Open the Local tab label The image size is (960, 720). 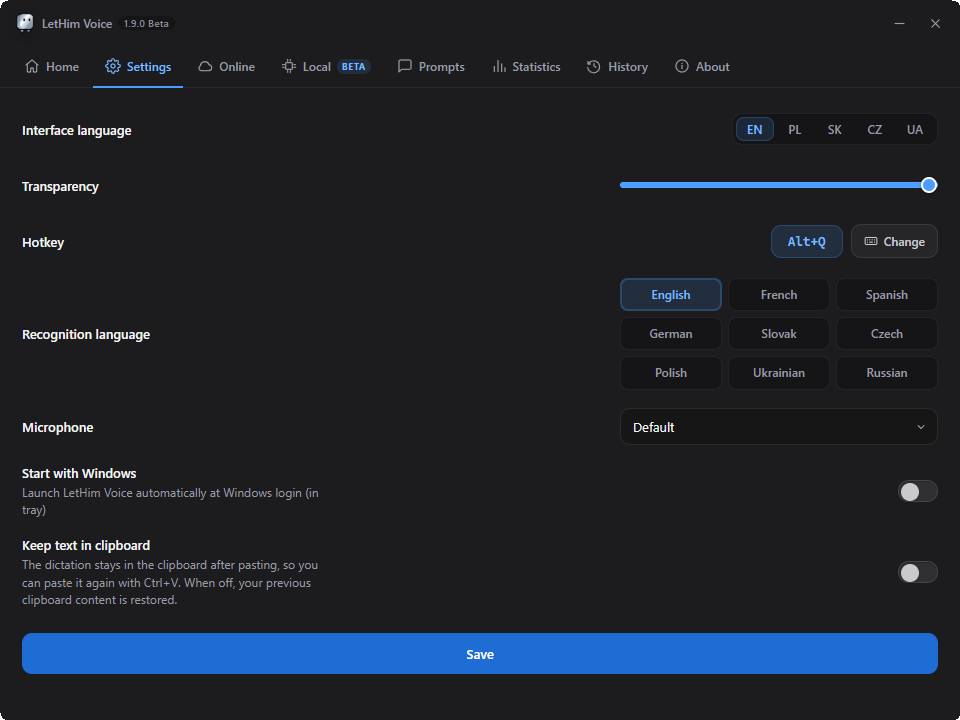tap(317, 66)
